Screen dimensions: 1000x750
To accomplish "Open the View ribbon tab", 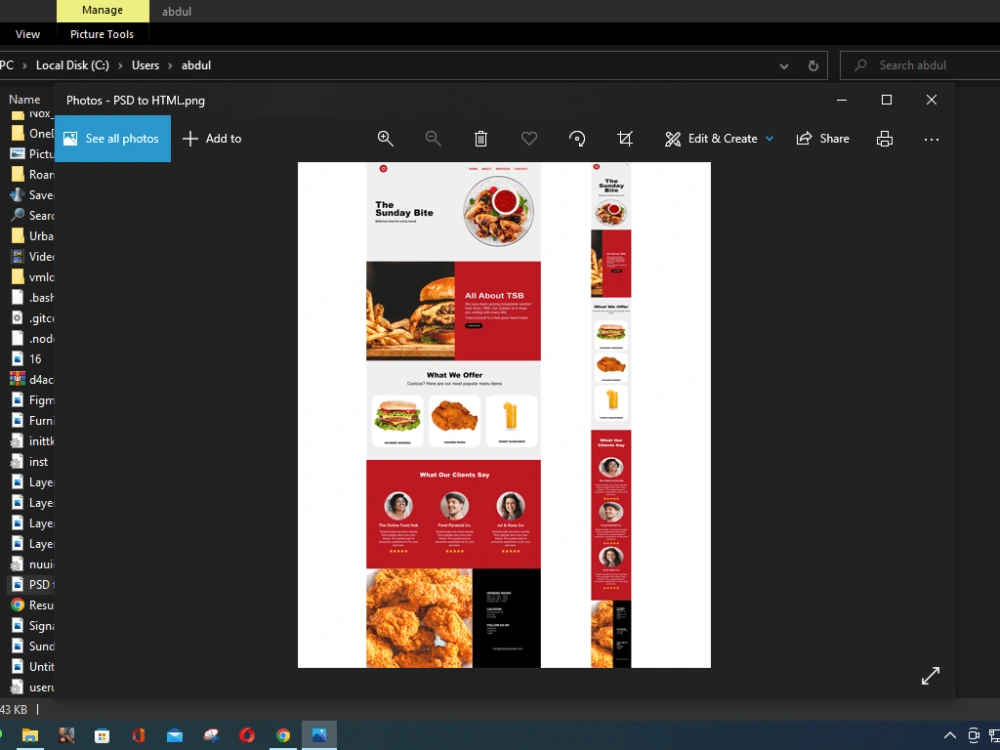I will 27,34.
